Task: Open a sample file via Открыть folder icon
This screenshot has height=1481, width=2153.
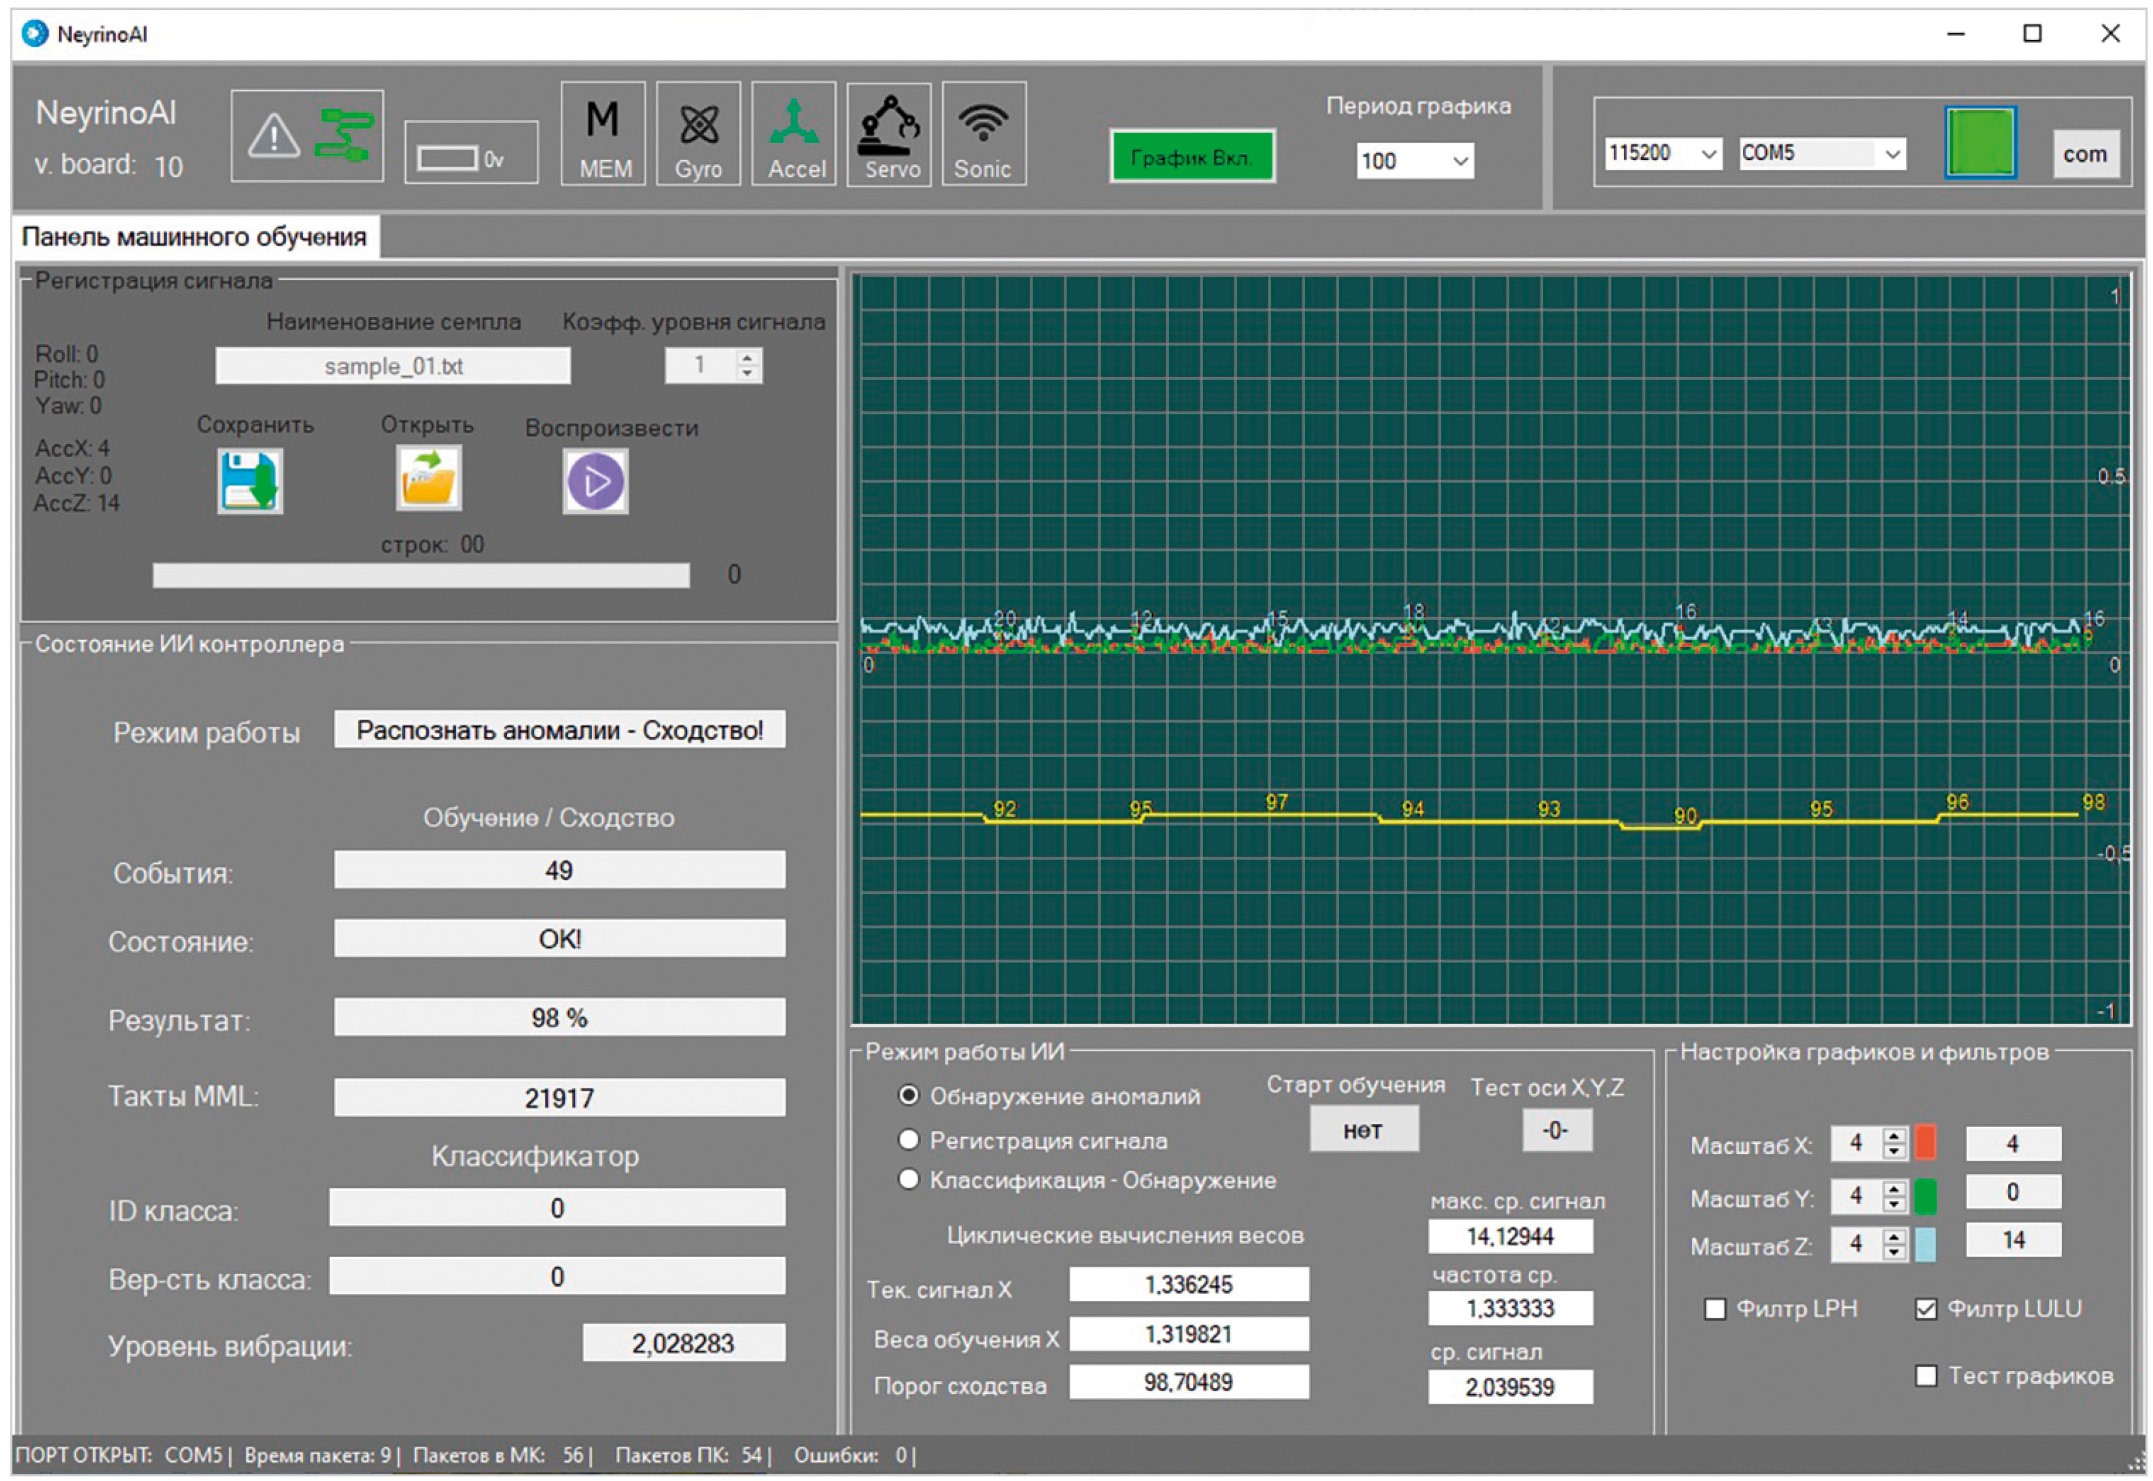Action: coord(429,478)
